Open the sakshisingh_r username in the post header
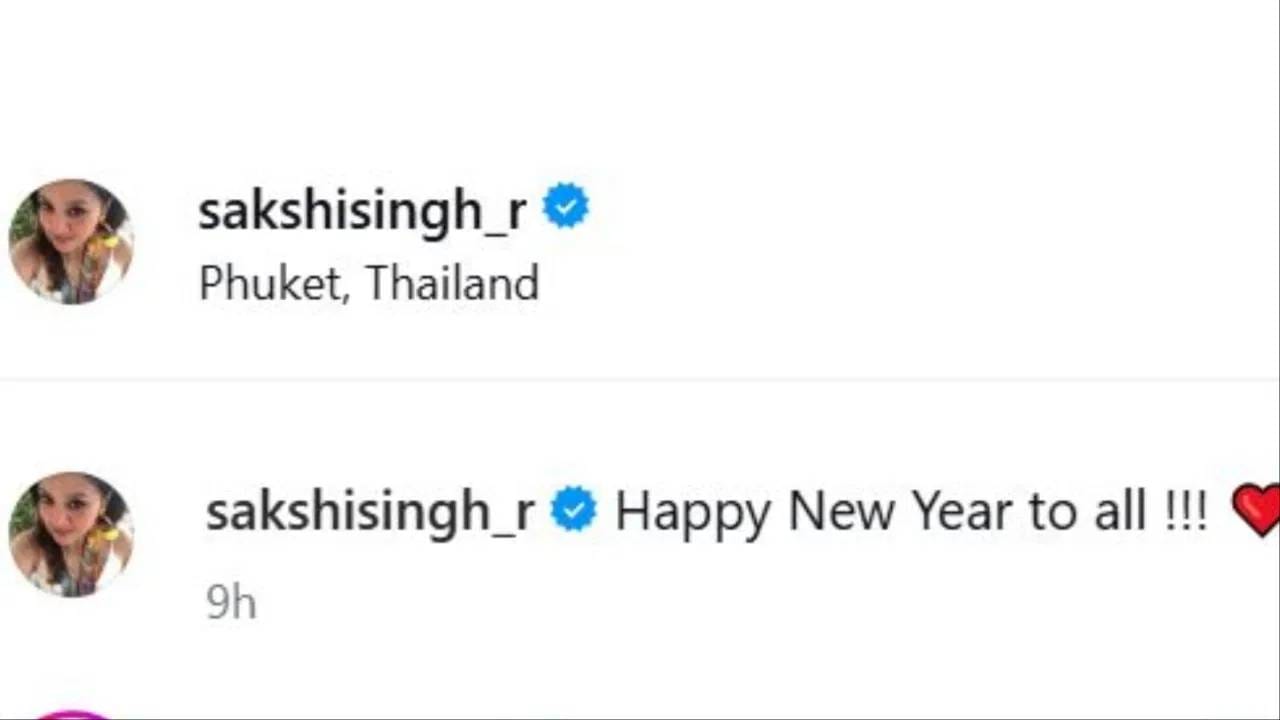Screen dimensions: 1280x720 click(362, 211)
